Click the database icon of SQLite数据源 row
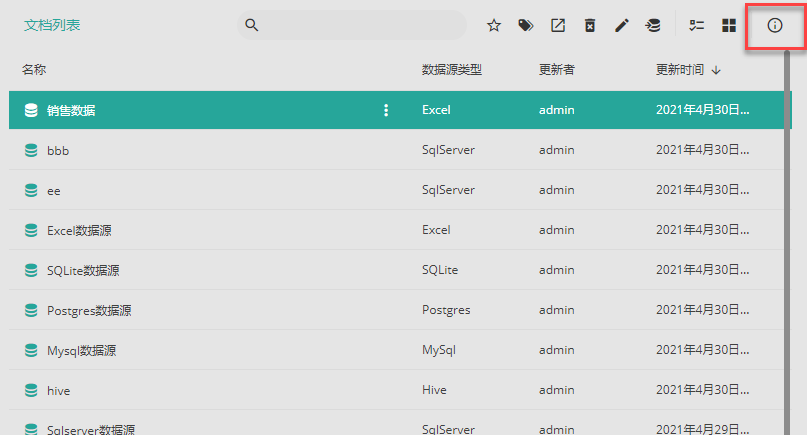Viewport: 807px width, 435px height. [31, 270]
